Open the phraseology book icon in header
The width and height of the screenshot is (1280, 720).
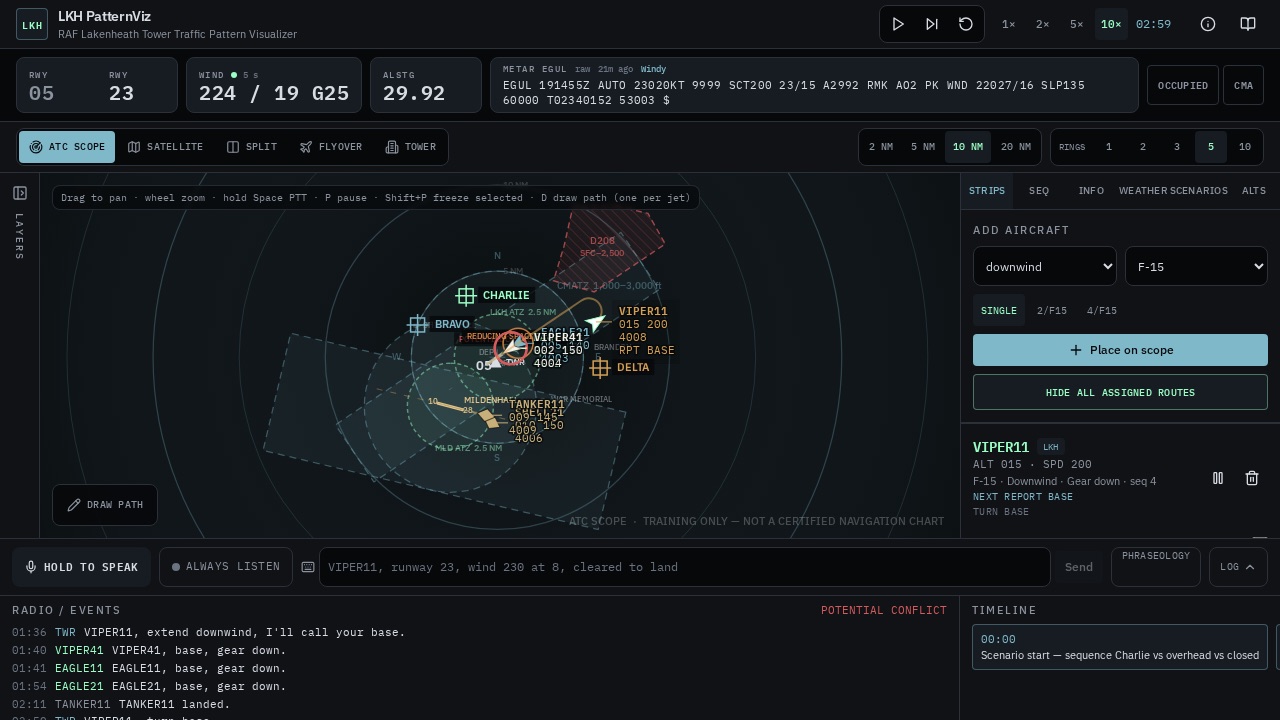tap(1248, 24)
